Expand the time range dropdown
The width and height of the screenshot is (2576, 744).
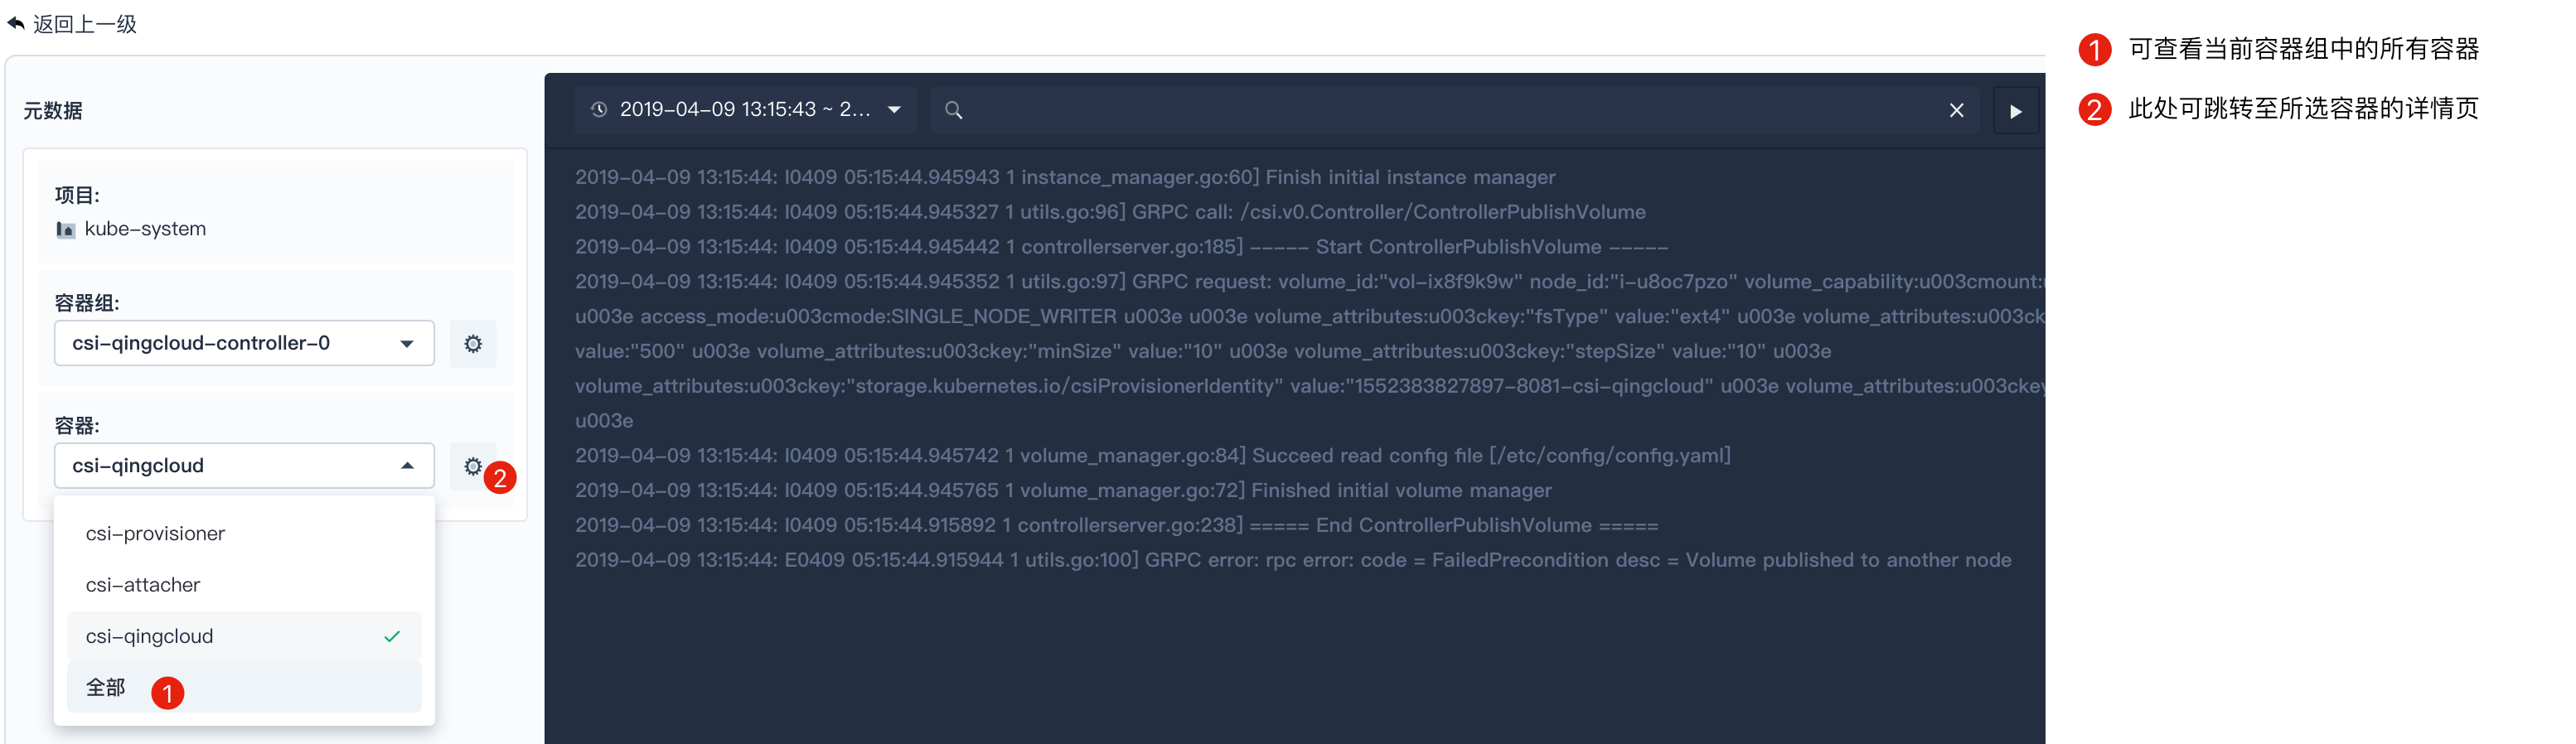coord(894,109)
